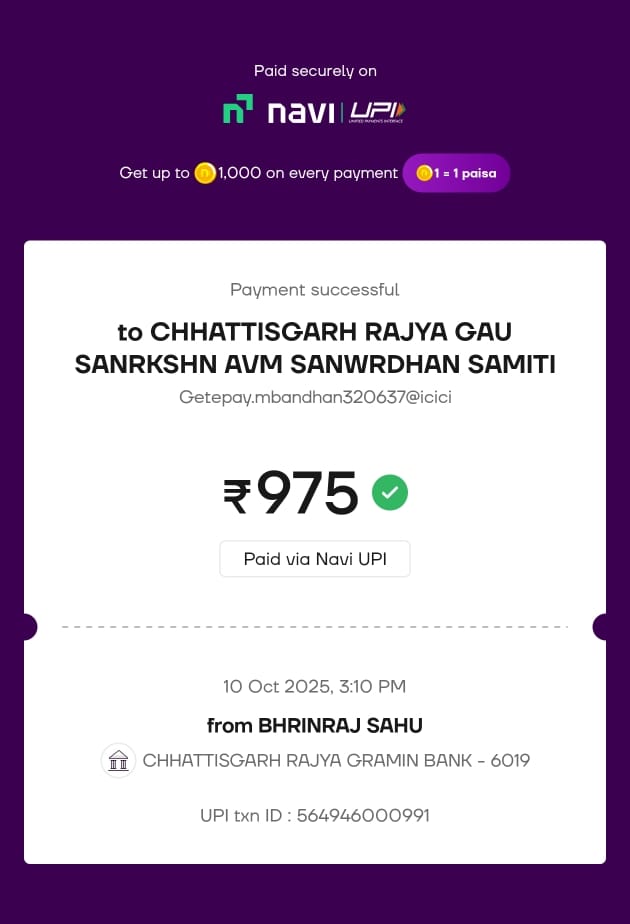The image size is (630, 924).
Task: Tap the Payment successful status label
Action: [x=315, y=290]
